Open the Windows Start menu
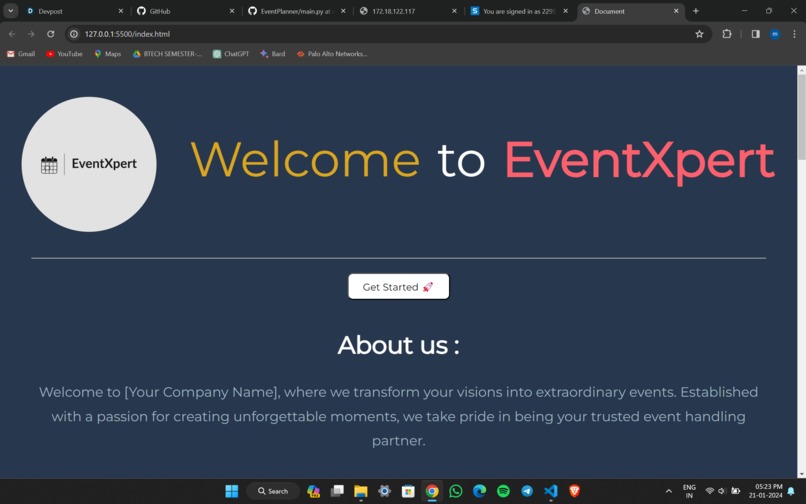Screen dimensions: 806x504 232,491
